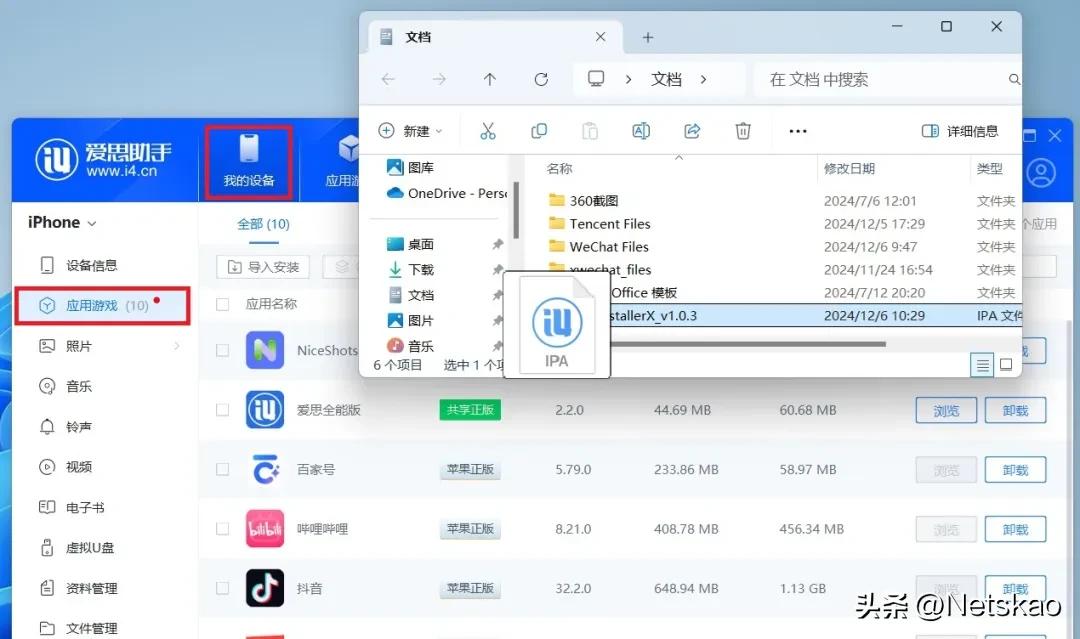Switch to 全部 (10) tab
Image resolution: width=1080 pixels, height=639 pixels.
263,224
